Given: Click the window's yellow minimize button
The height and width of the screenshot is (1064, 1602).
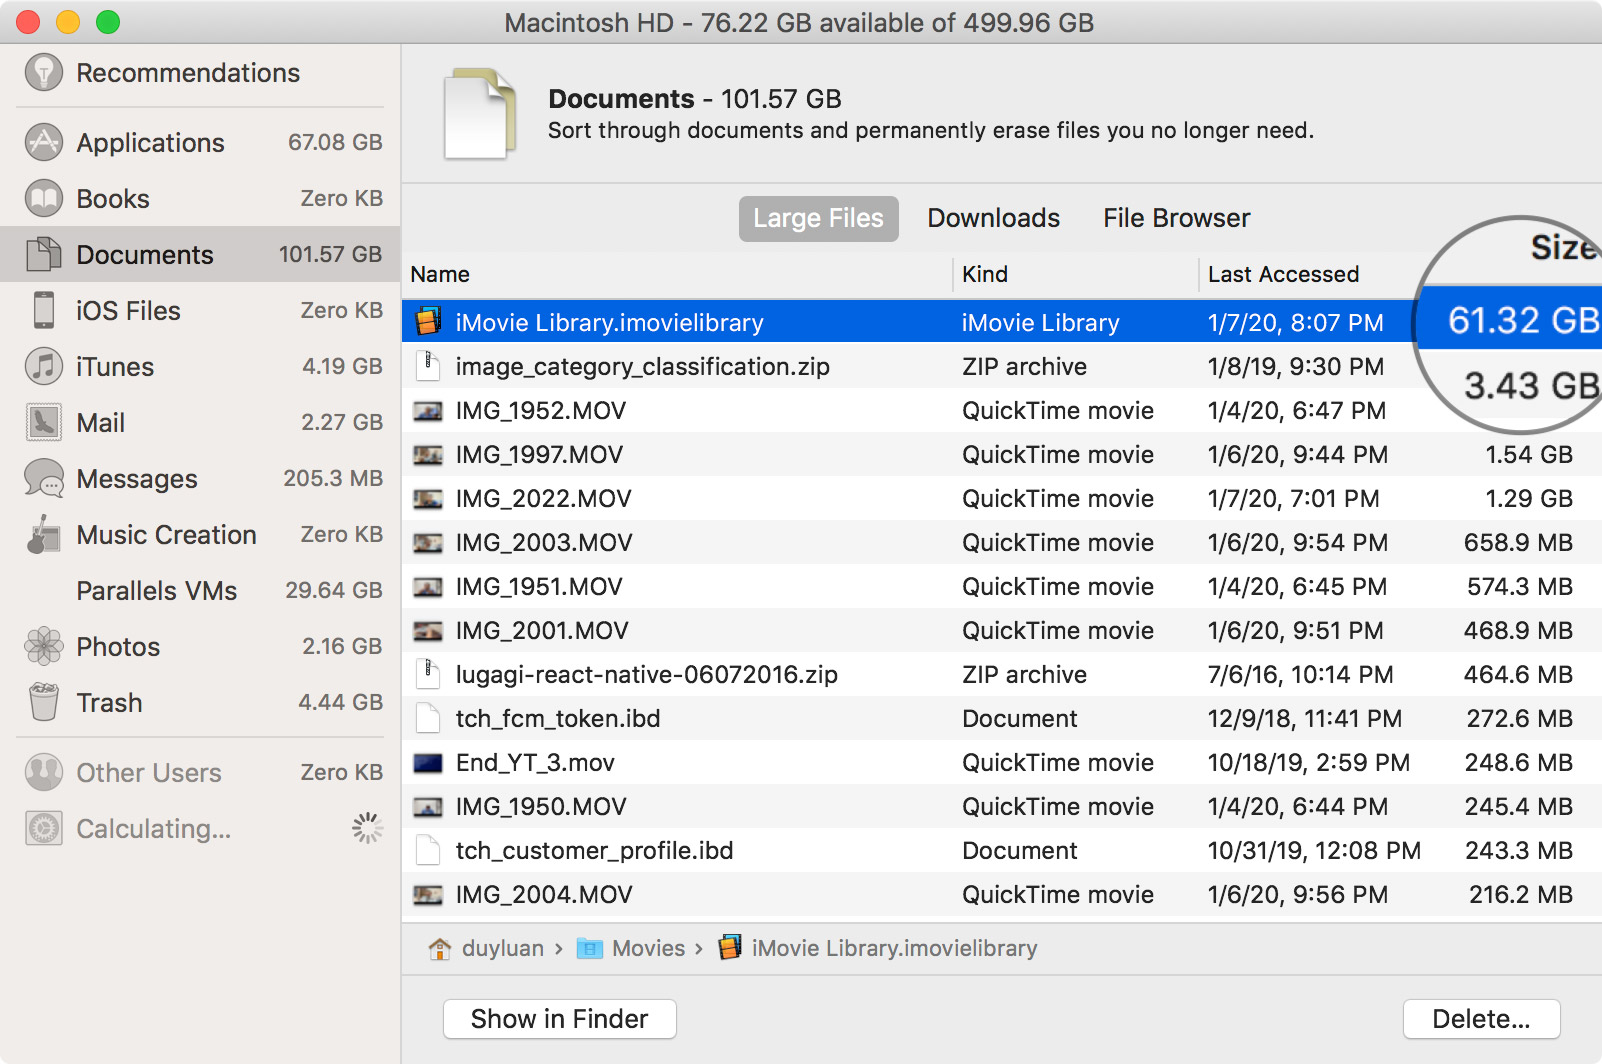Looking at the screenshot, I should (68, 21).
